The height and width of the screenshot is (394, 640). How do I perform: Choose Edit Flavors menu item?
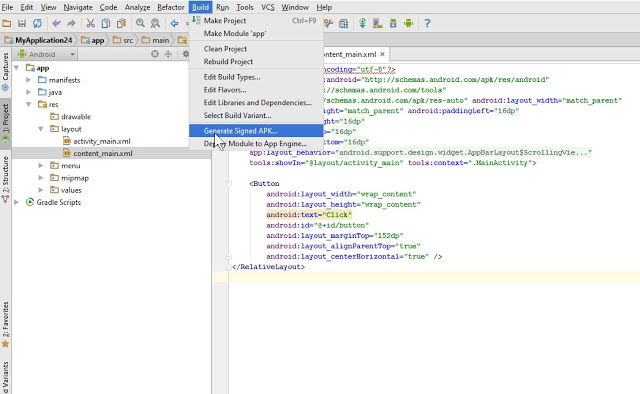[256, 90]
